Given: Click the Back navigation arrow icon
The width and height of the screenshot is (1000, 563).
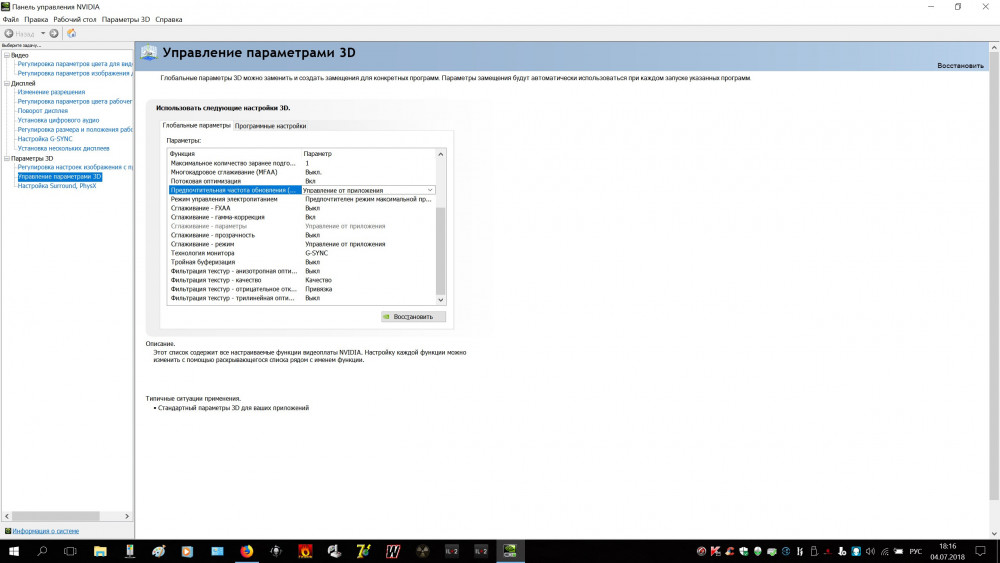Looking at the screenshot, I should (x=9, y=33).
